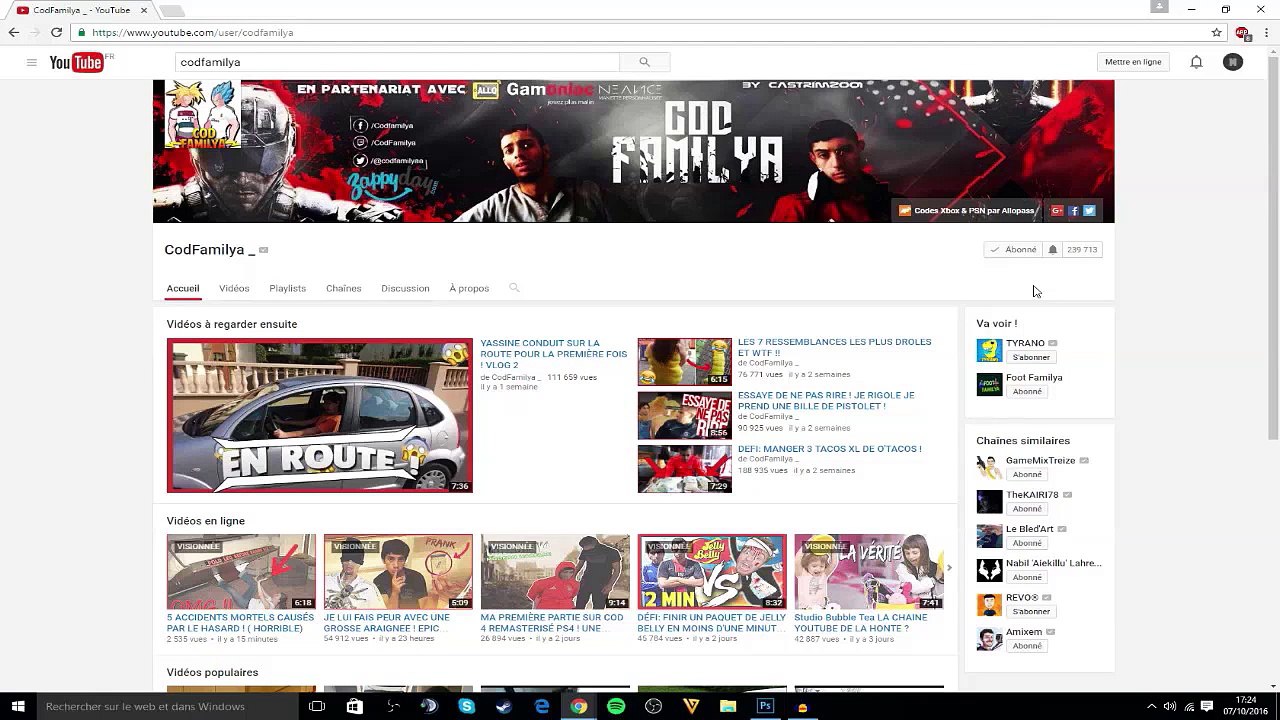The height and width of the screenshot is (720, 1280).
Task: Toggle the channel notification bell beside Abonné
Action: click(x=1052, y=249)
